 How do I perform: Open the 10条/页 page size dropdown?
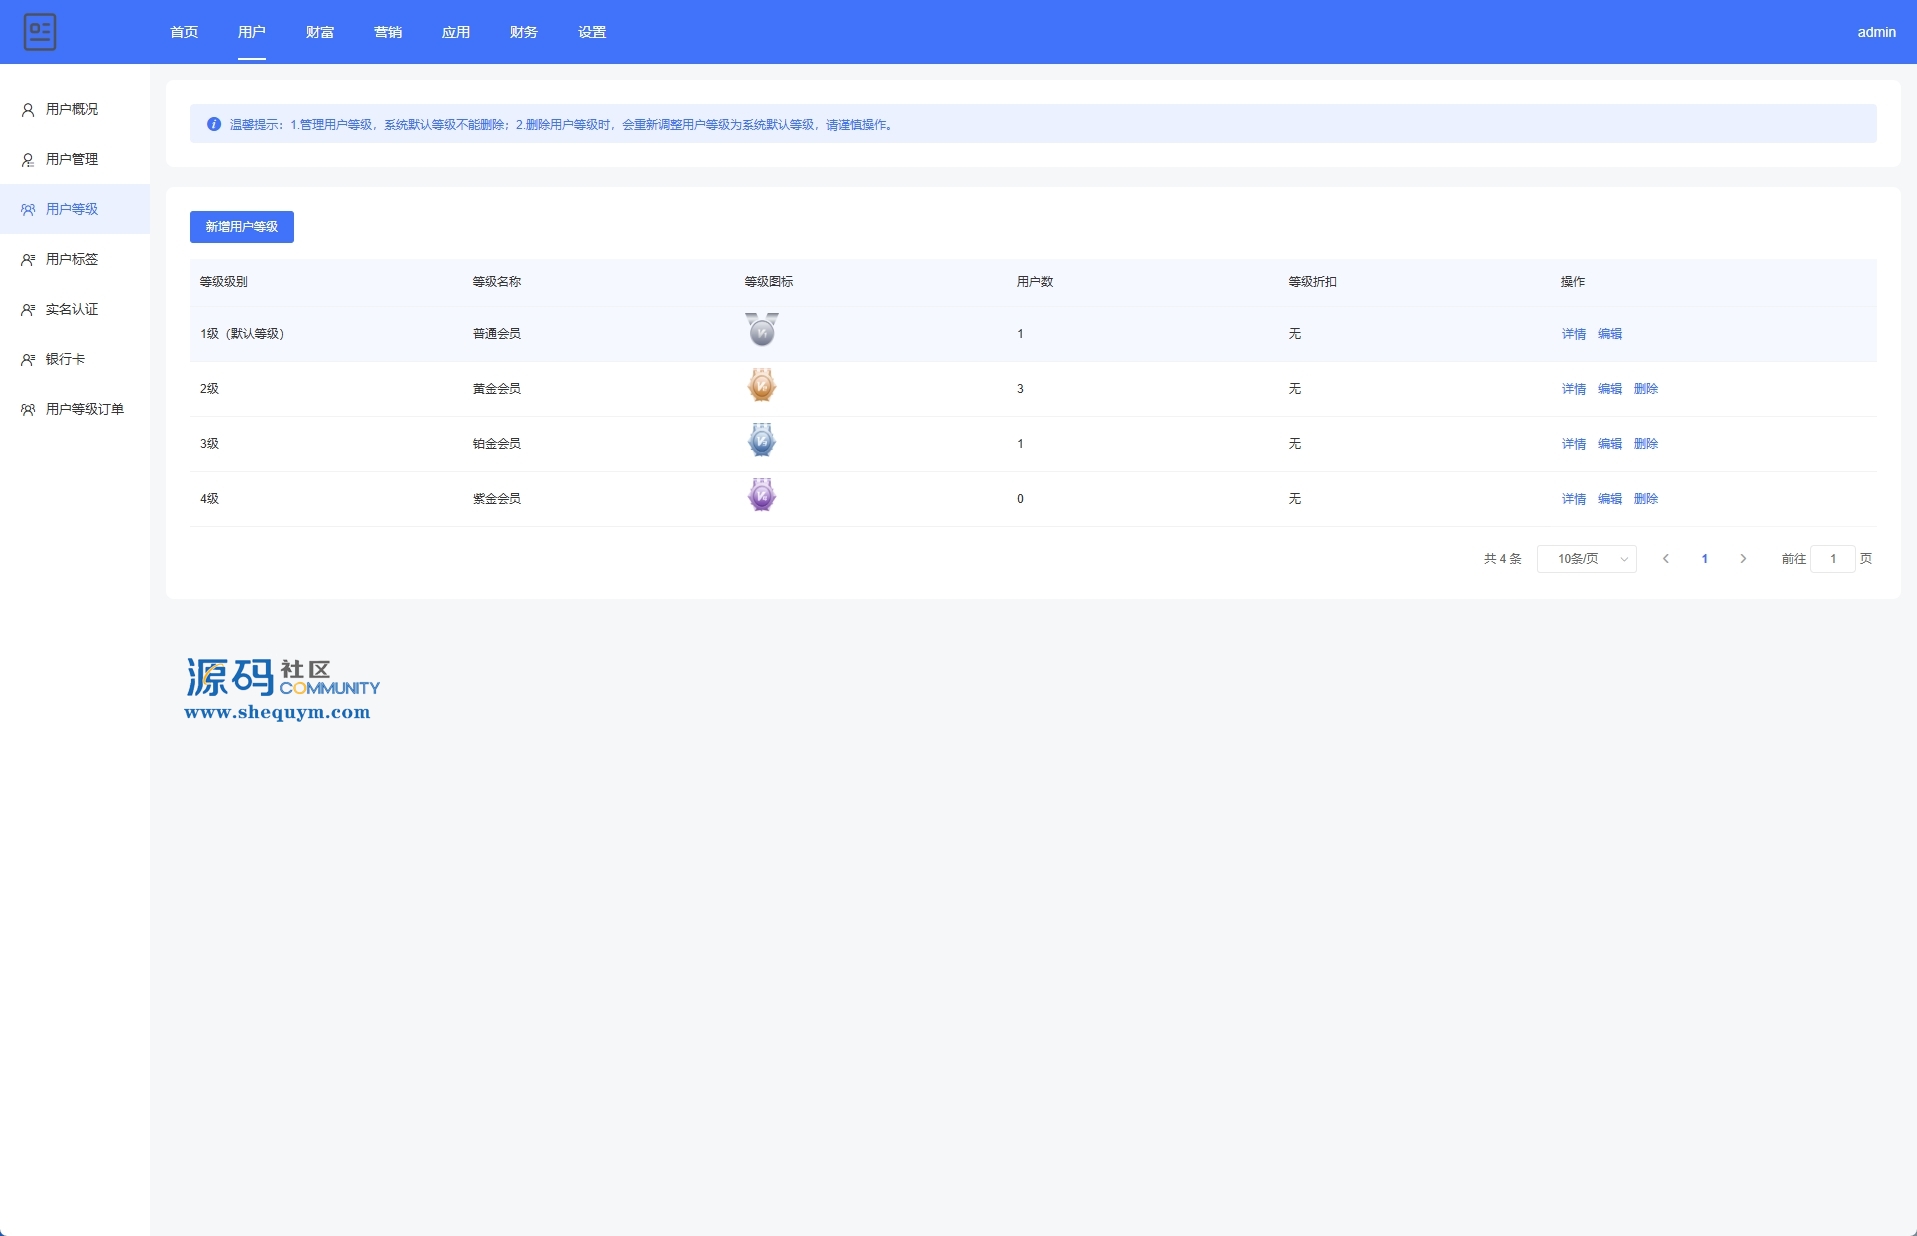pos(1586,559)
